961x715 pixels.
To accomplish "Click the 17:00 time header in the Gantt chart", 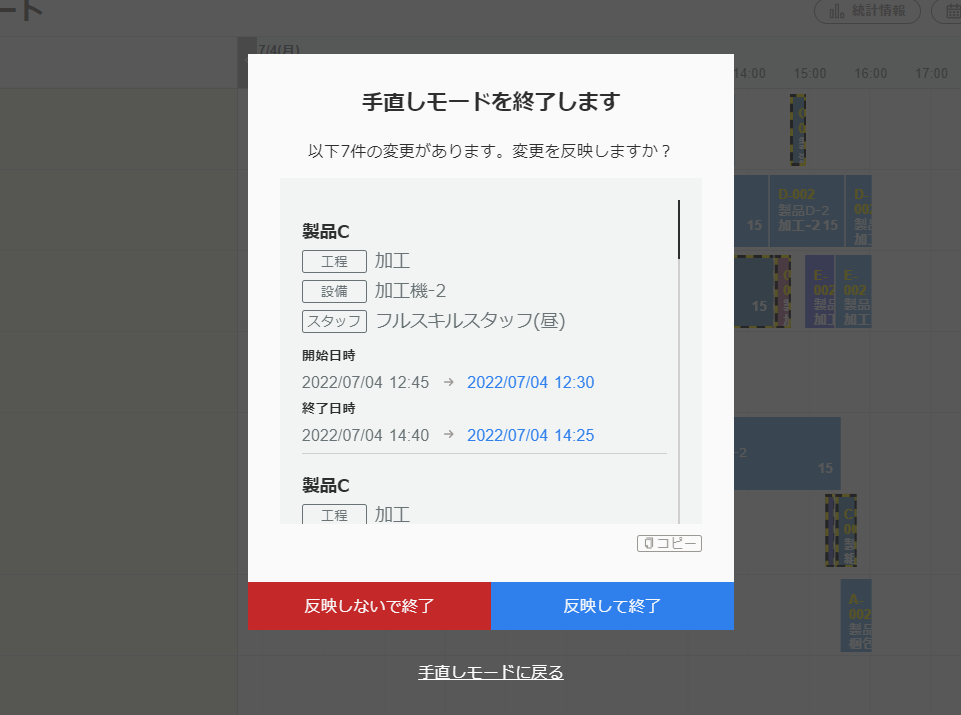I will 932,74.
